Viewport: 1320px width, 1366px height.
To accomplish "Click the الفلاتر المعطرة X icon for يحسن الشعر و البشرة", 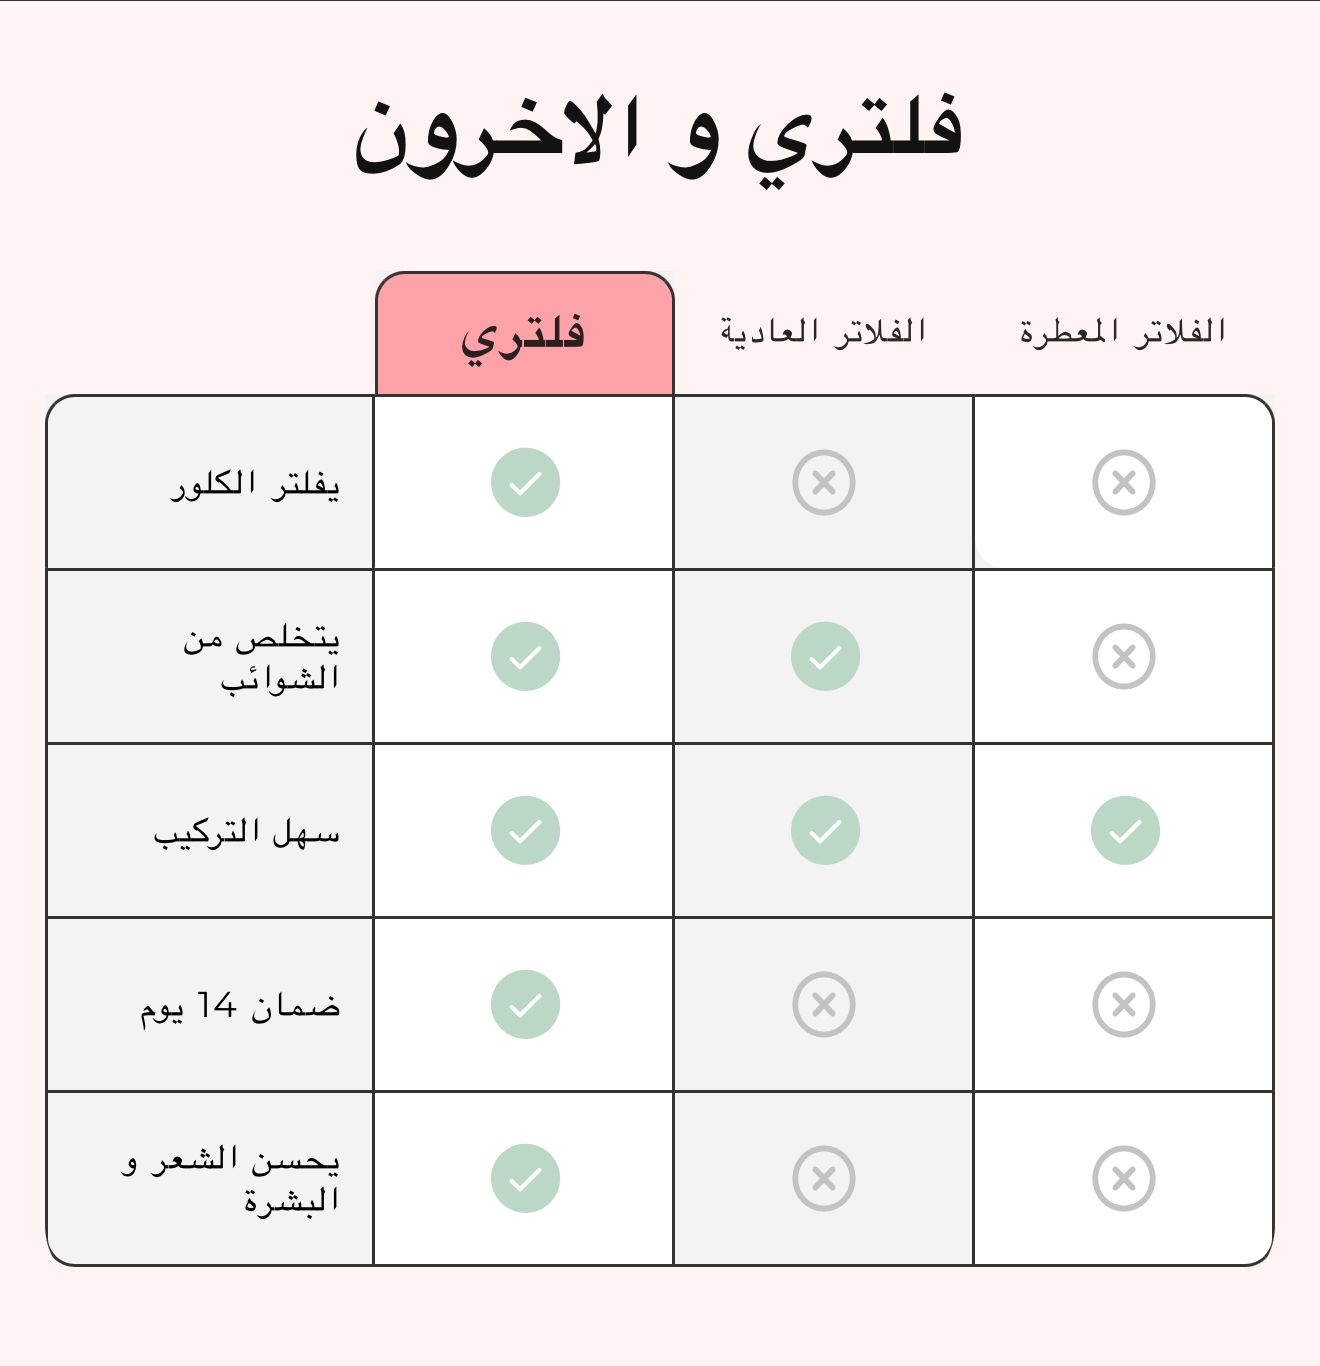I will (x=1124, y=1178).
